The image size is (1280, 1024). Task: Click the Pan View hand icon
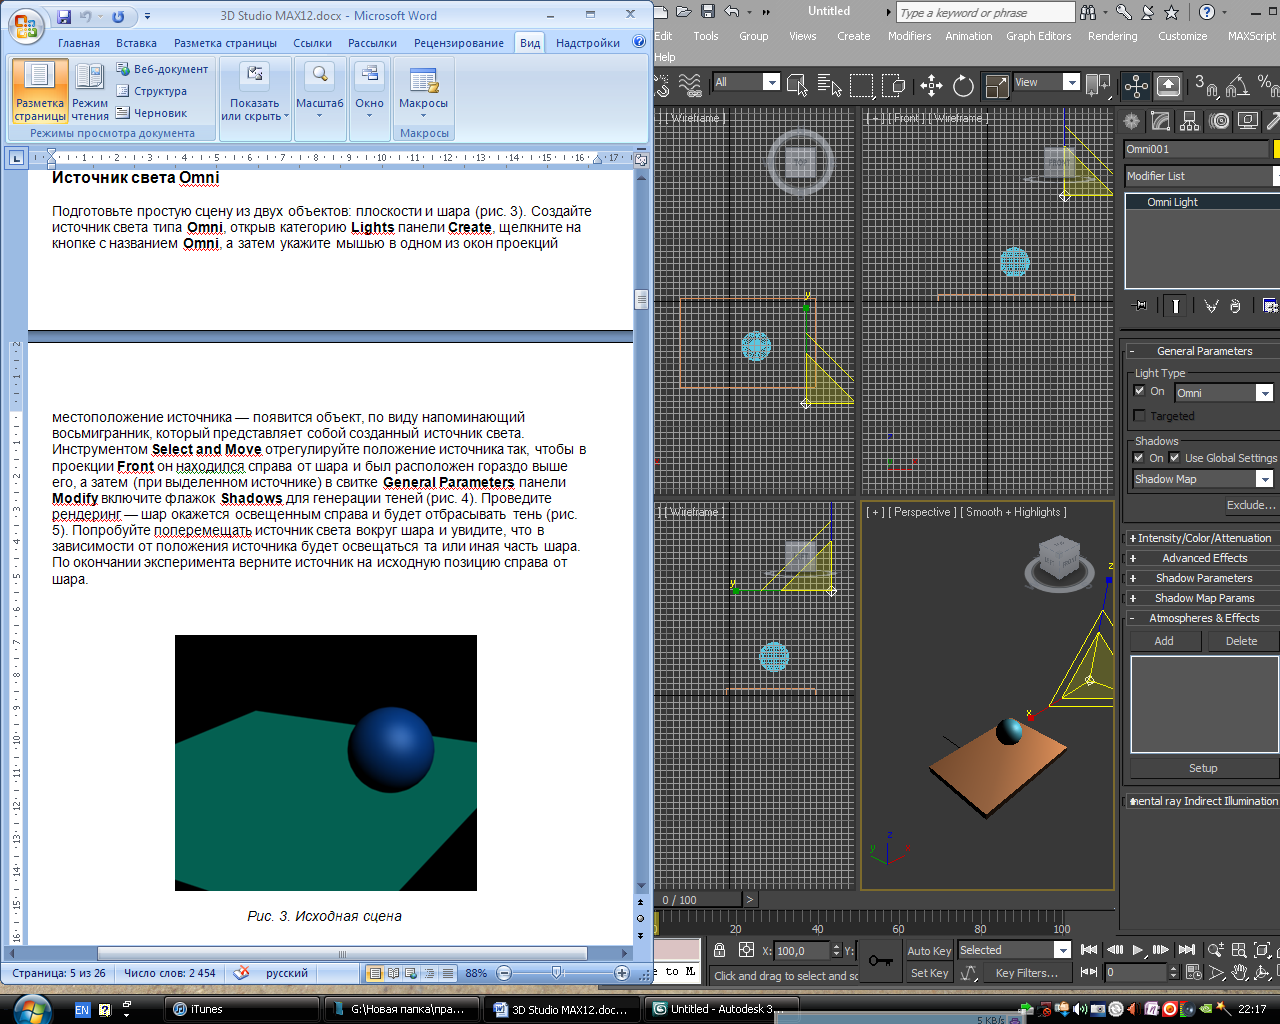tap(1239, 972)
